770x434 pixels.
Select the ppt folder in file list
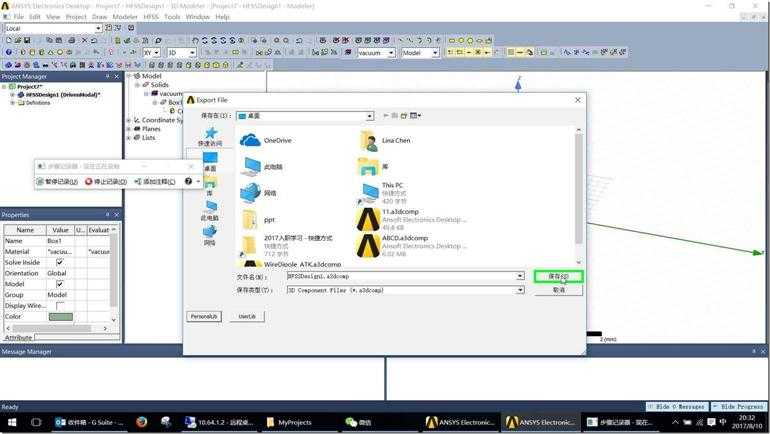[x=258, y=220]
